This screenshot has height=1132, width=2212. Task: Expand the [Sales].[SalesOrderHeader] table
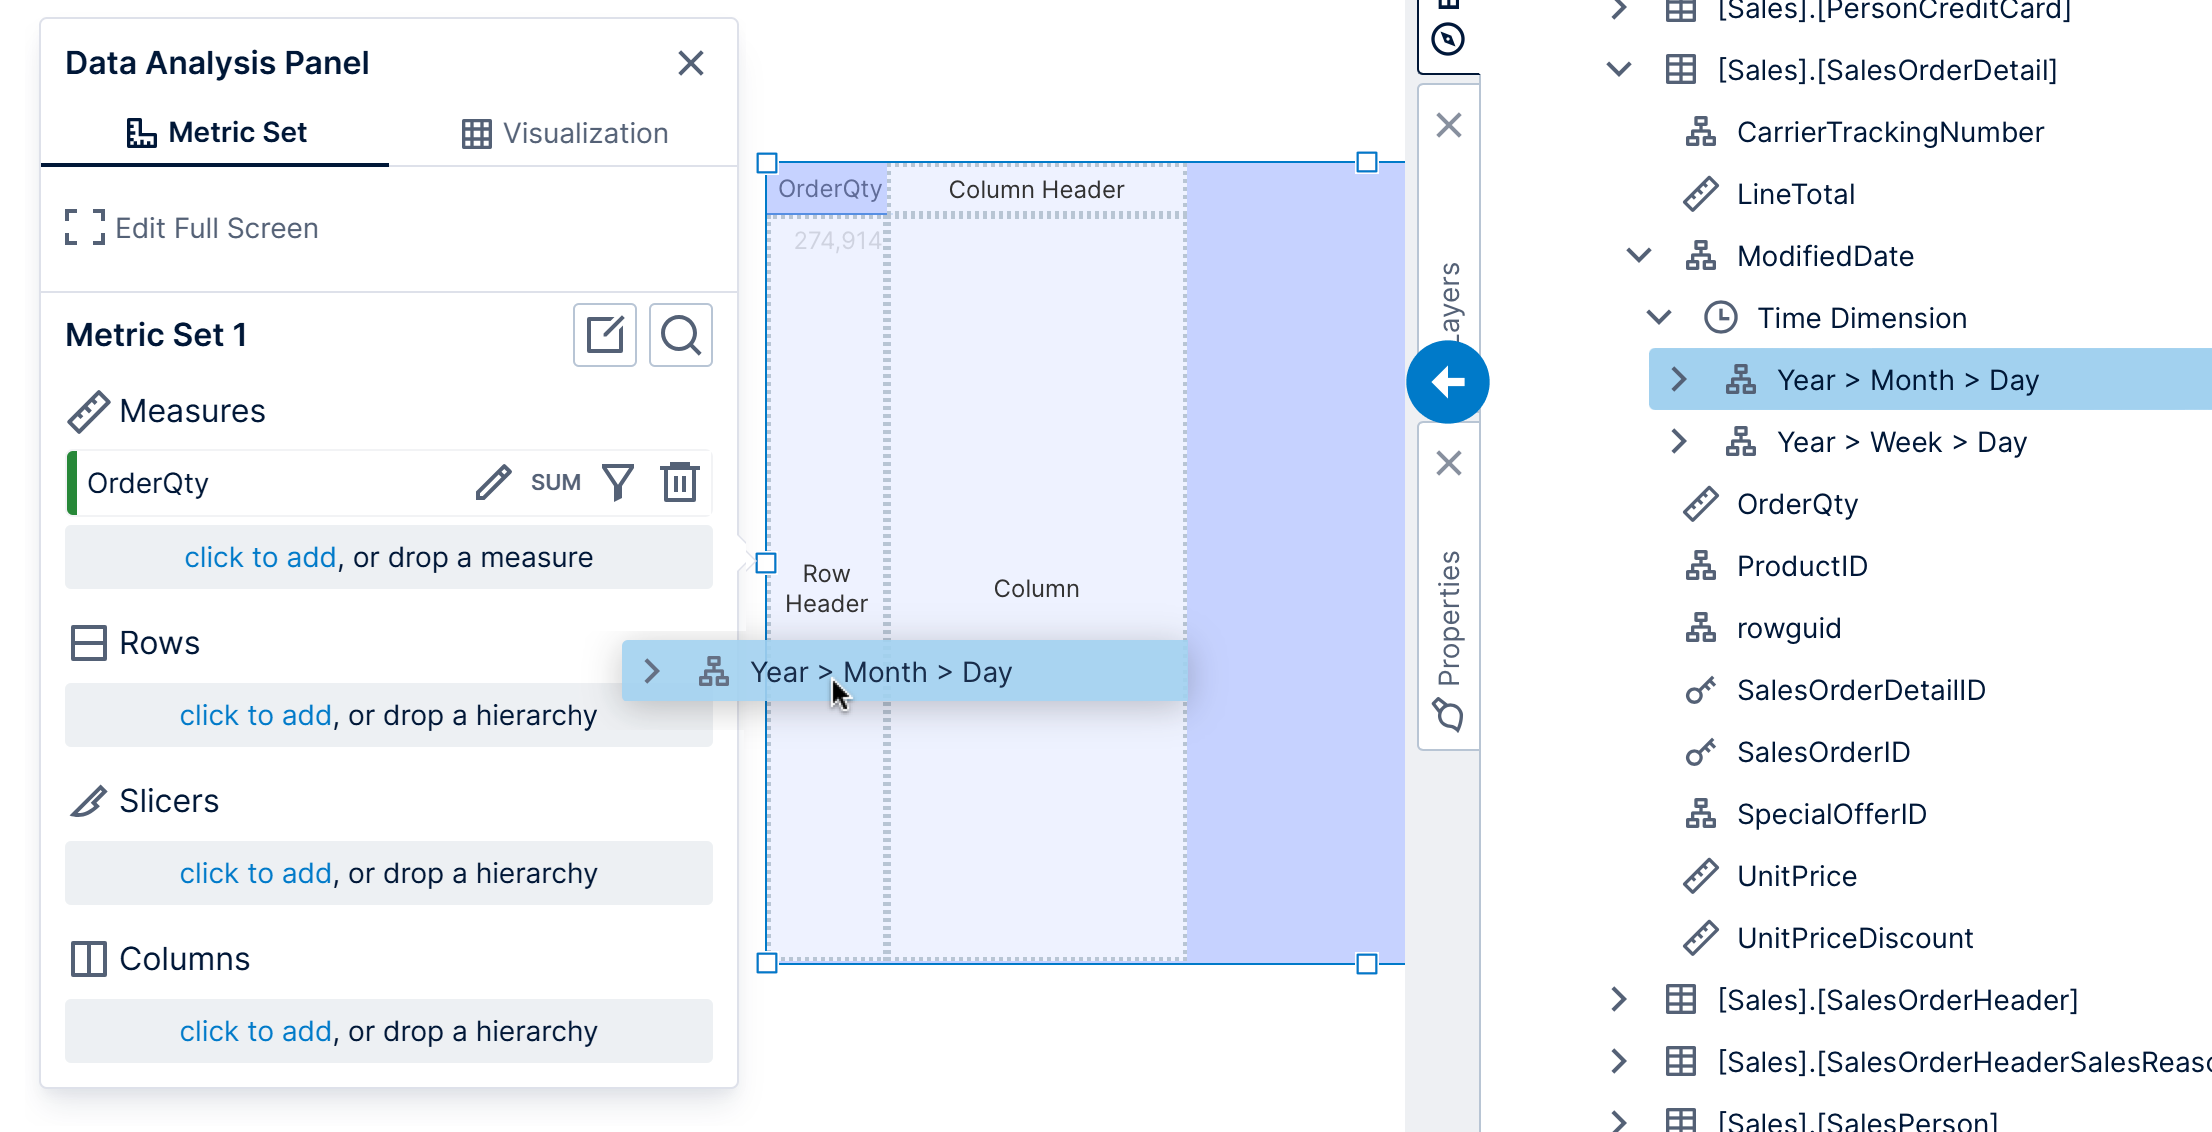click(1619, 1000)
